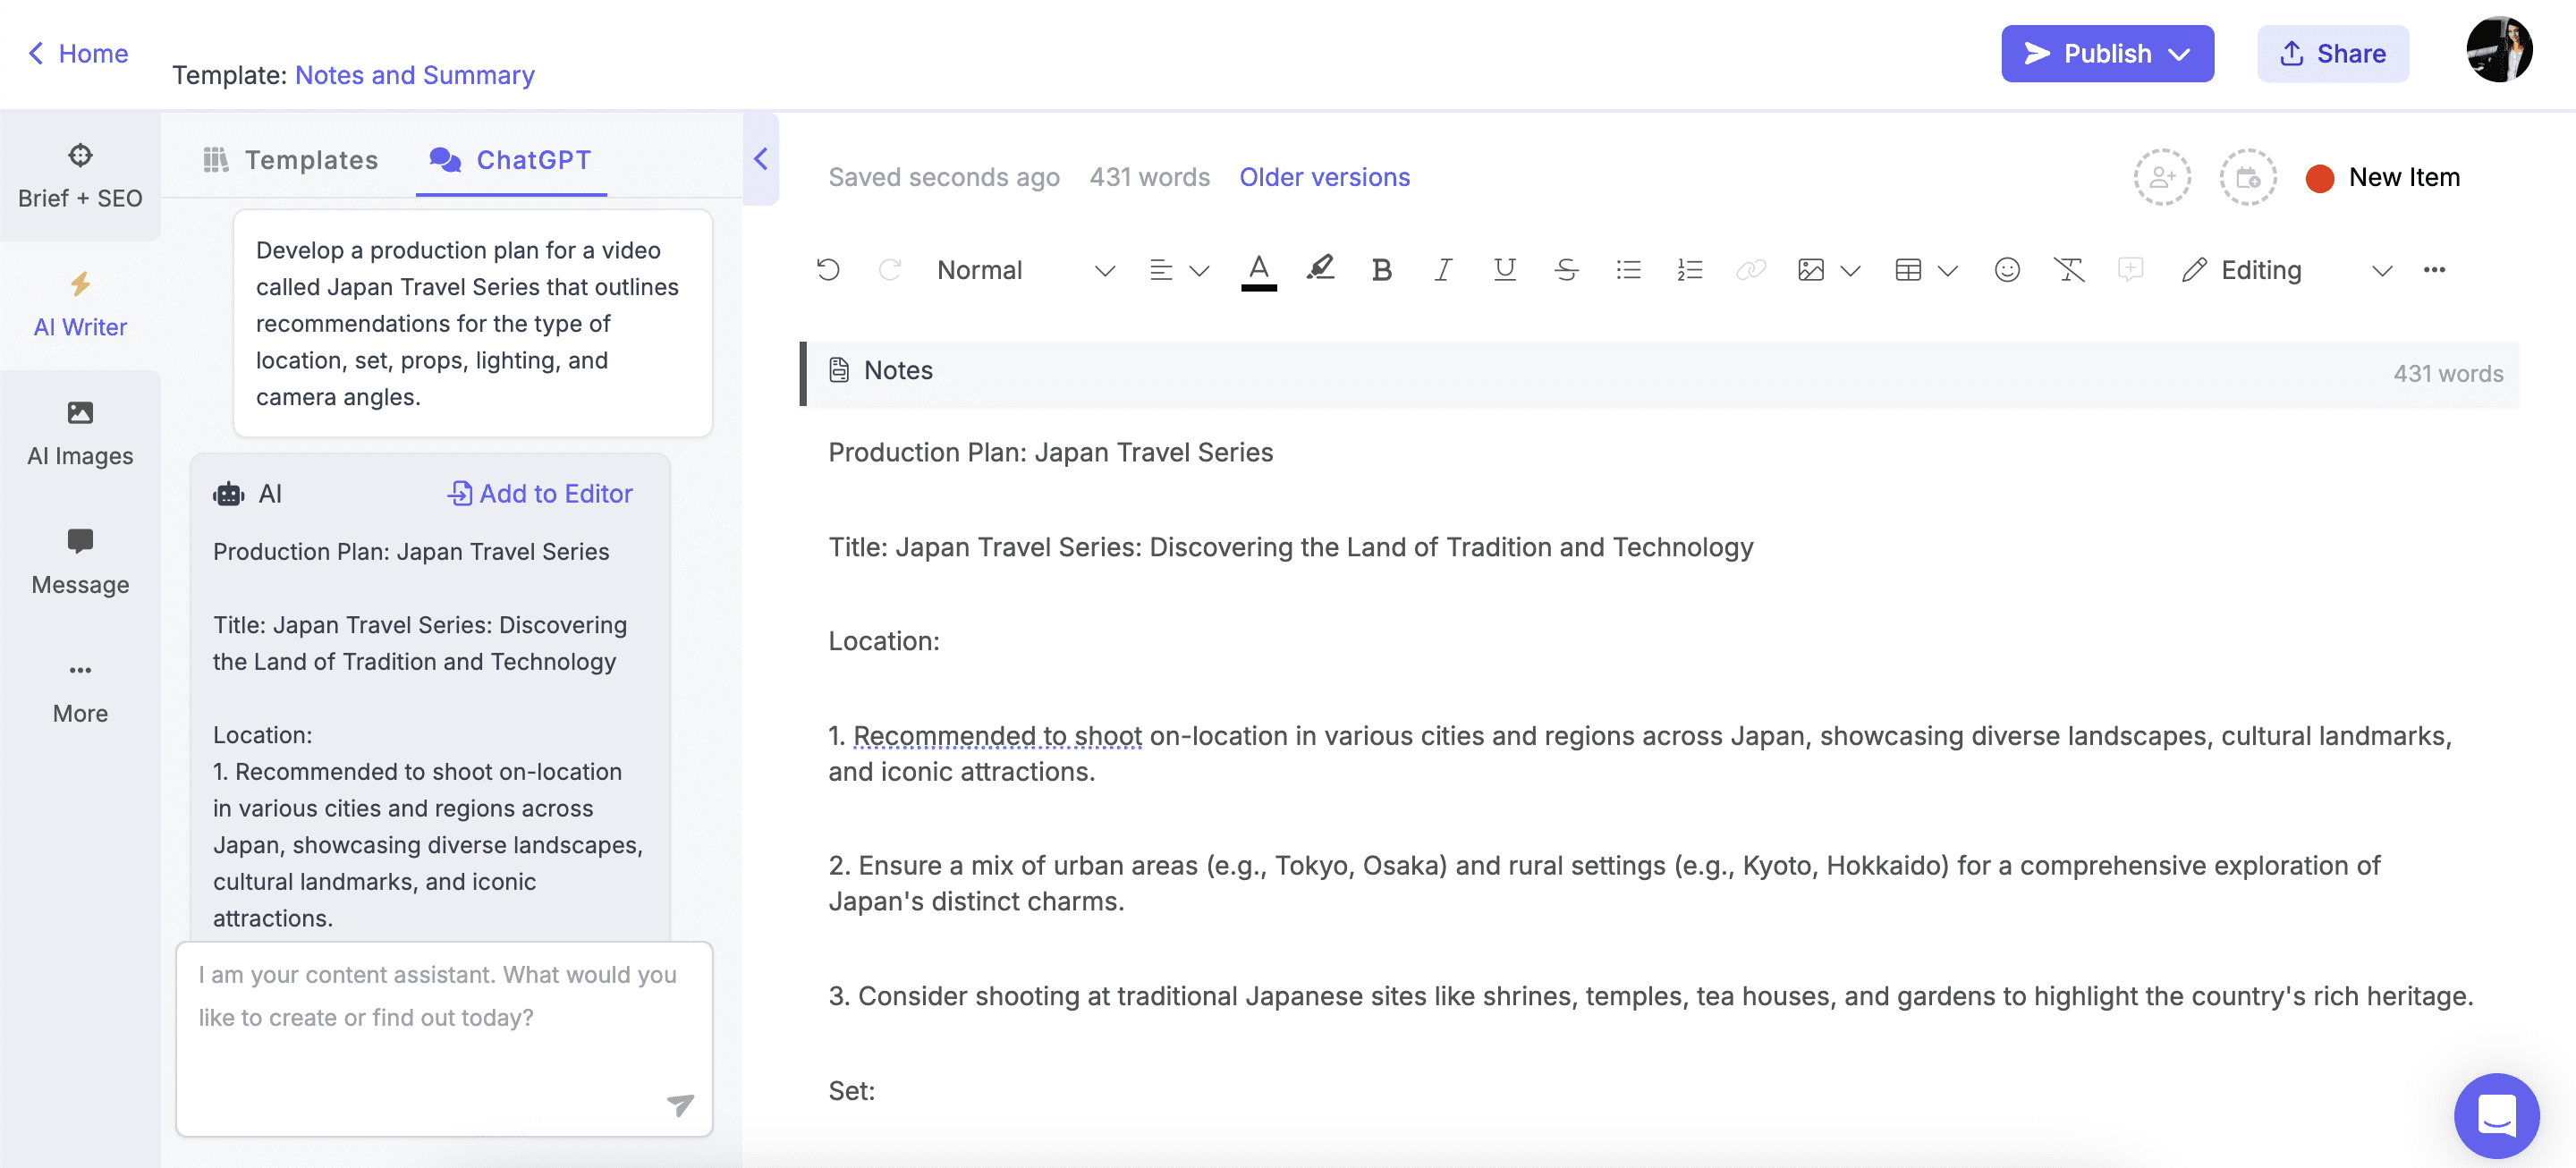
Task: Click the insert image icon
Action: [1810, 267]
